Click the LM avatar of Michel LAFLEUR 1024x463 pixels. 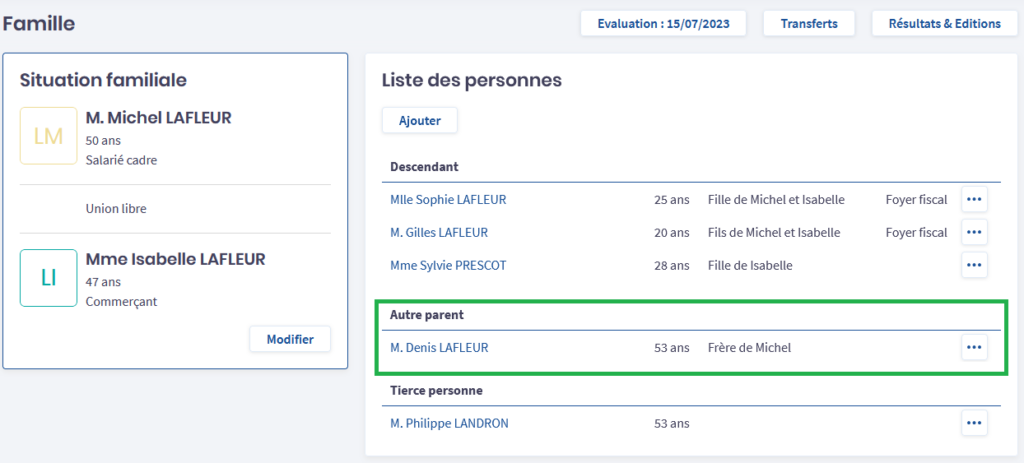coord(48,136)
